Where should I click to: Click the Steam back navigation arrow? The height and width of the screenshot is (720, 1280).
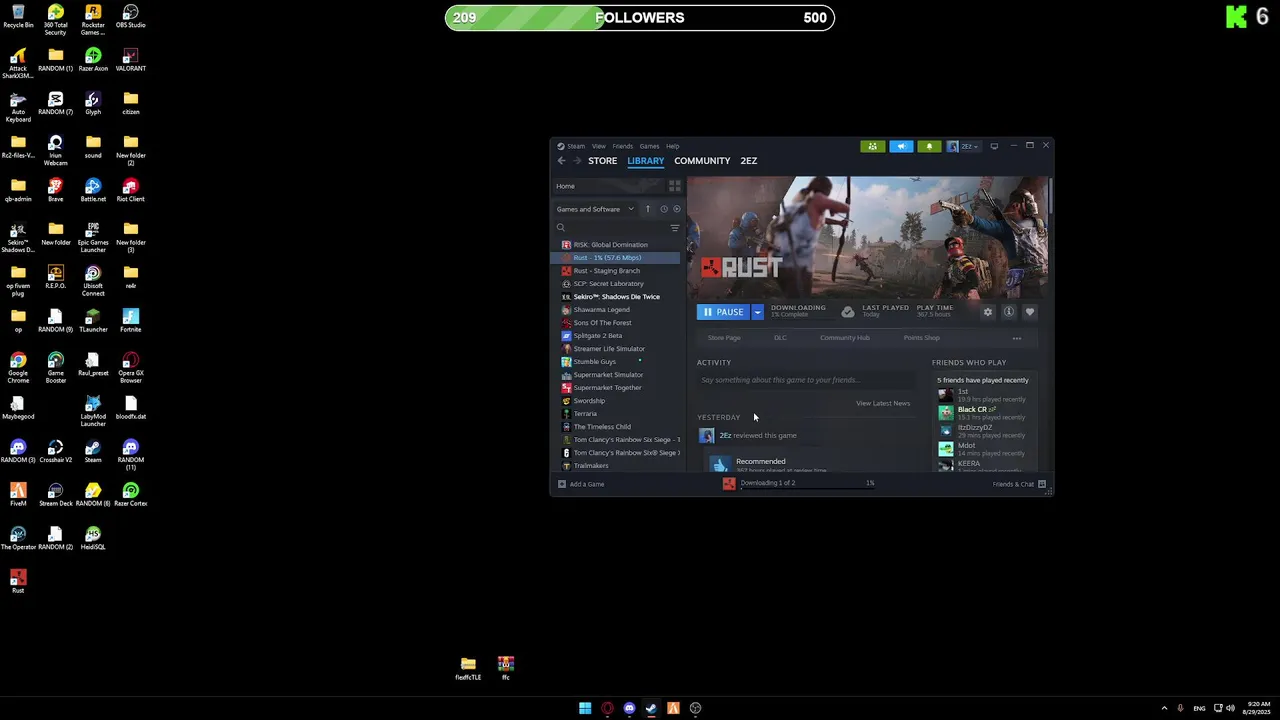[x=561, y=161]
